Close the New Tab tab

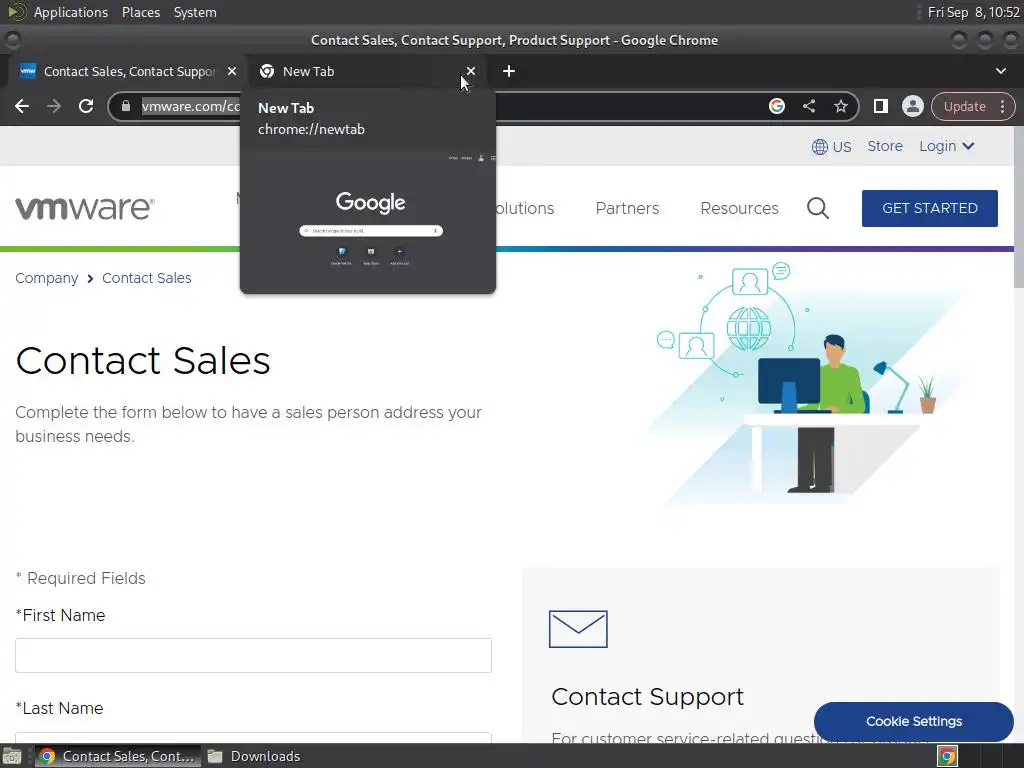pyautogui.click(x=471, y=71)
